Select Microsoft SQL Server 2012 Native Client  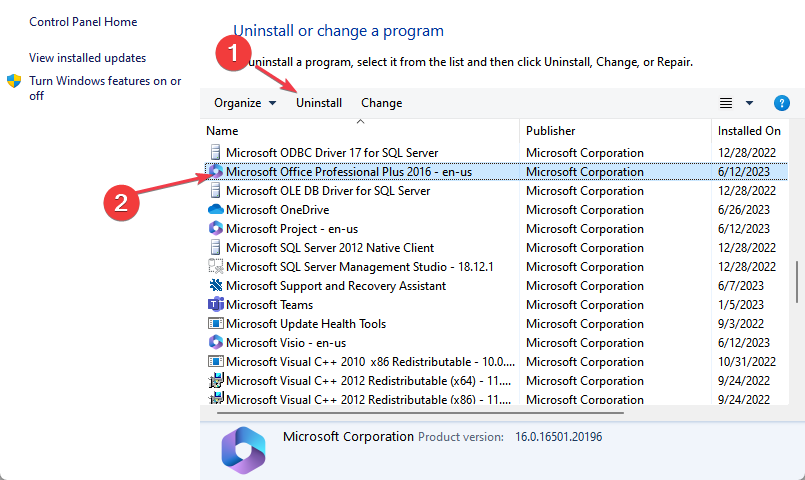330,248
